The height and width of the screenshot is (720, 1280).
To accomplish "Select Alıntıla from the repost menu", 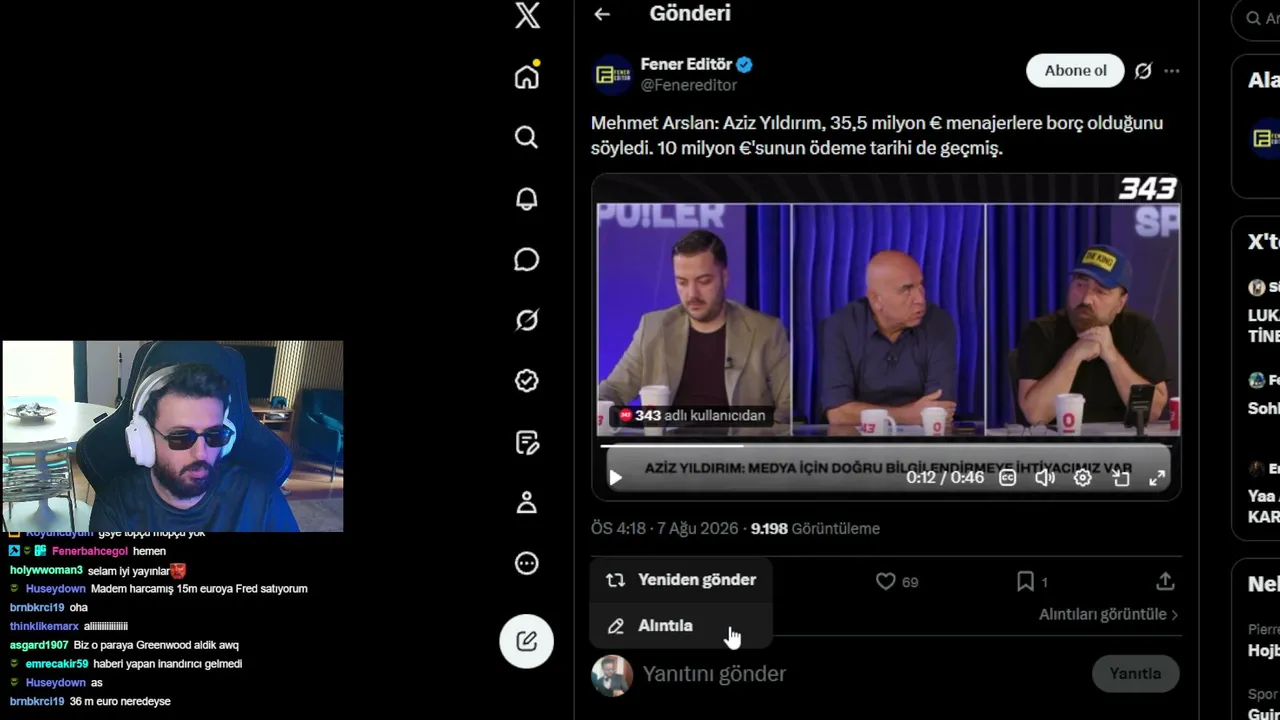I will click(681, 626).
